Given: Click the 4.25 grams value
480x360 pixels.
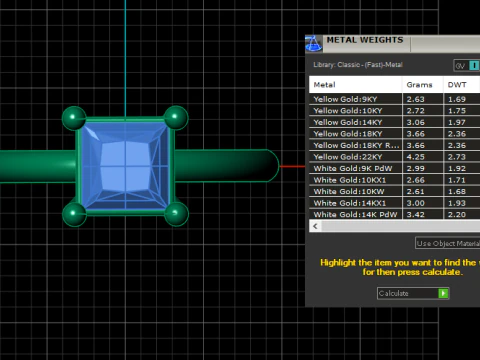Looking at the screenshot, I should 415,157.
